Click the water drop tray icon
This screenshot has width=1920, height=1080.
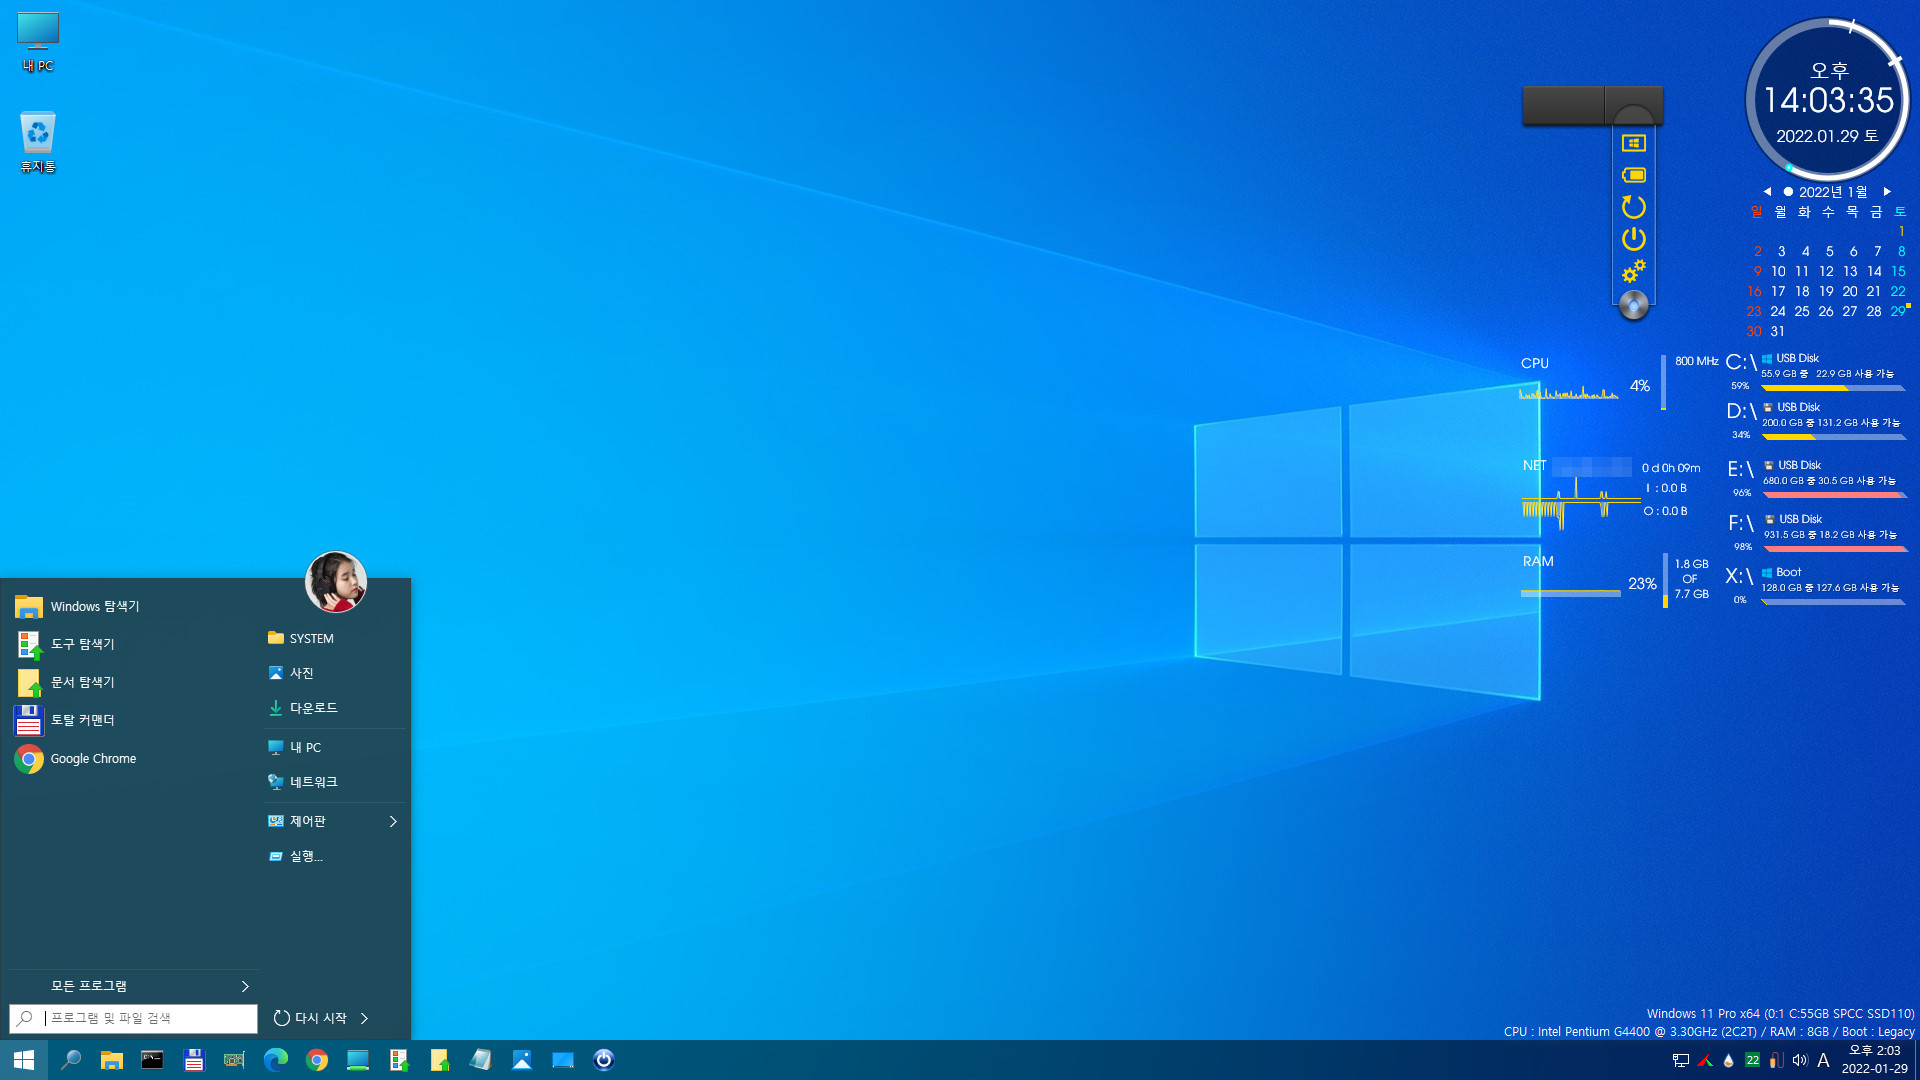[x=1728, y=1060]
